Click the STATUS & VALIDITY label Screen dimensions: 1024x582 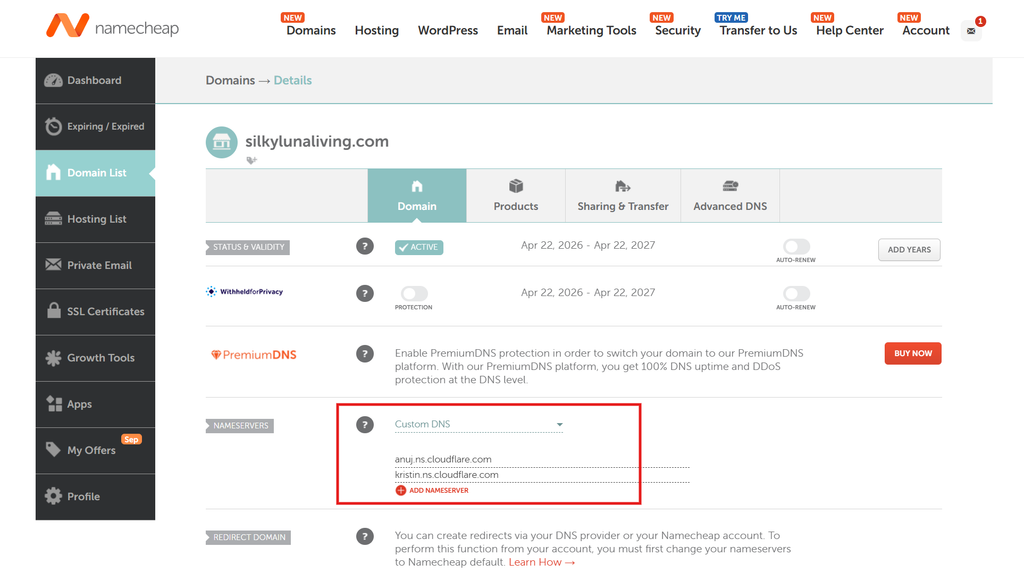tap(248, 247)
